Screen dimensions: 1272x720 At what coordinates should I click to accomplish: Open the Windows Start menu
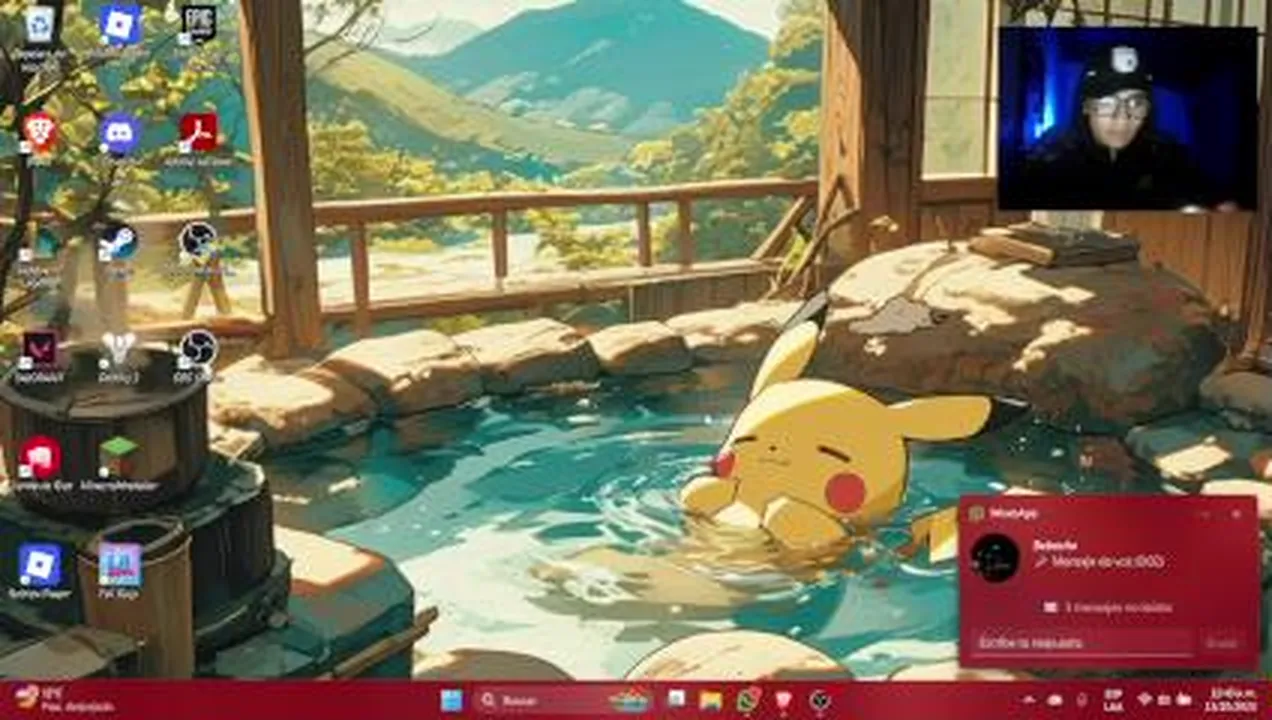coord(451,700)
